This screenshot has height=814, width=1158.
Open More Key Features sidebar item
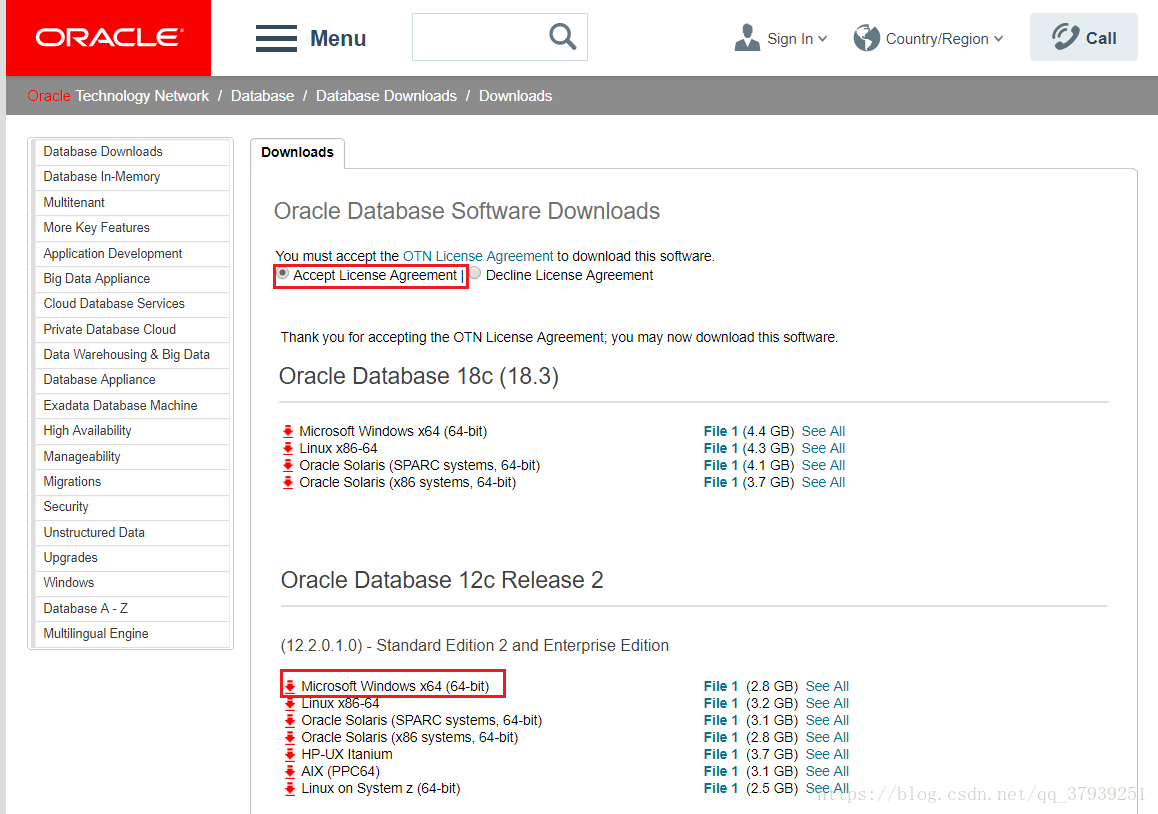(x=131, y=228)
